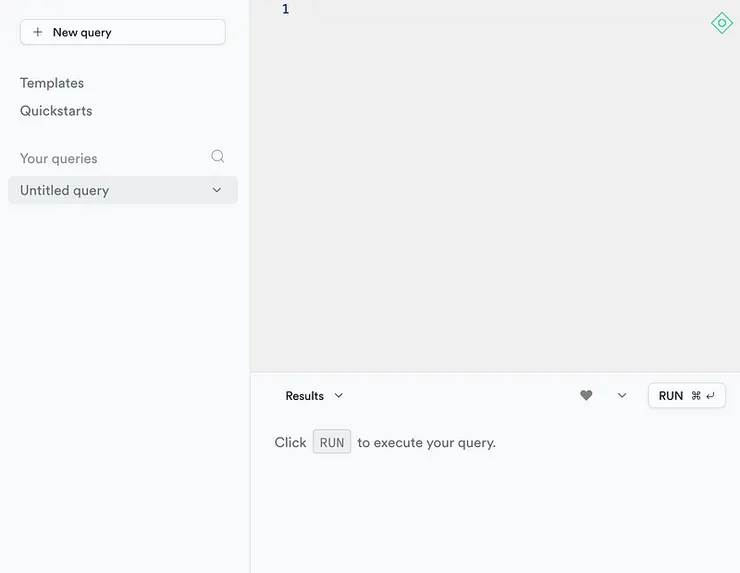Click the inline RUN badge in results hint

click(332, 442)
